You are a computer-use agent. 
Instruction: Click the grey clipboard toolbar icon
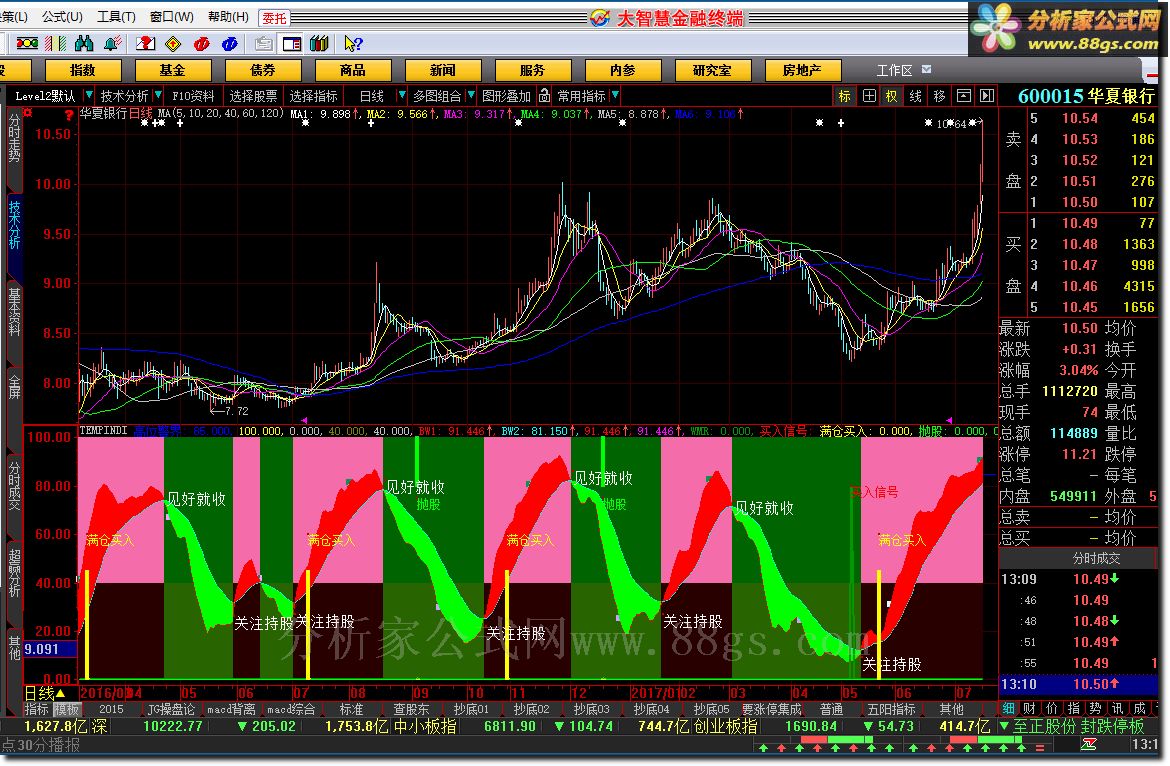(x=263, y=44)
